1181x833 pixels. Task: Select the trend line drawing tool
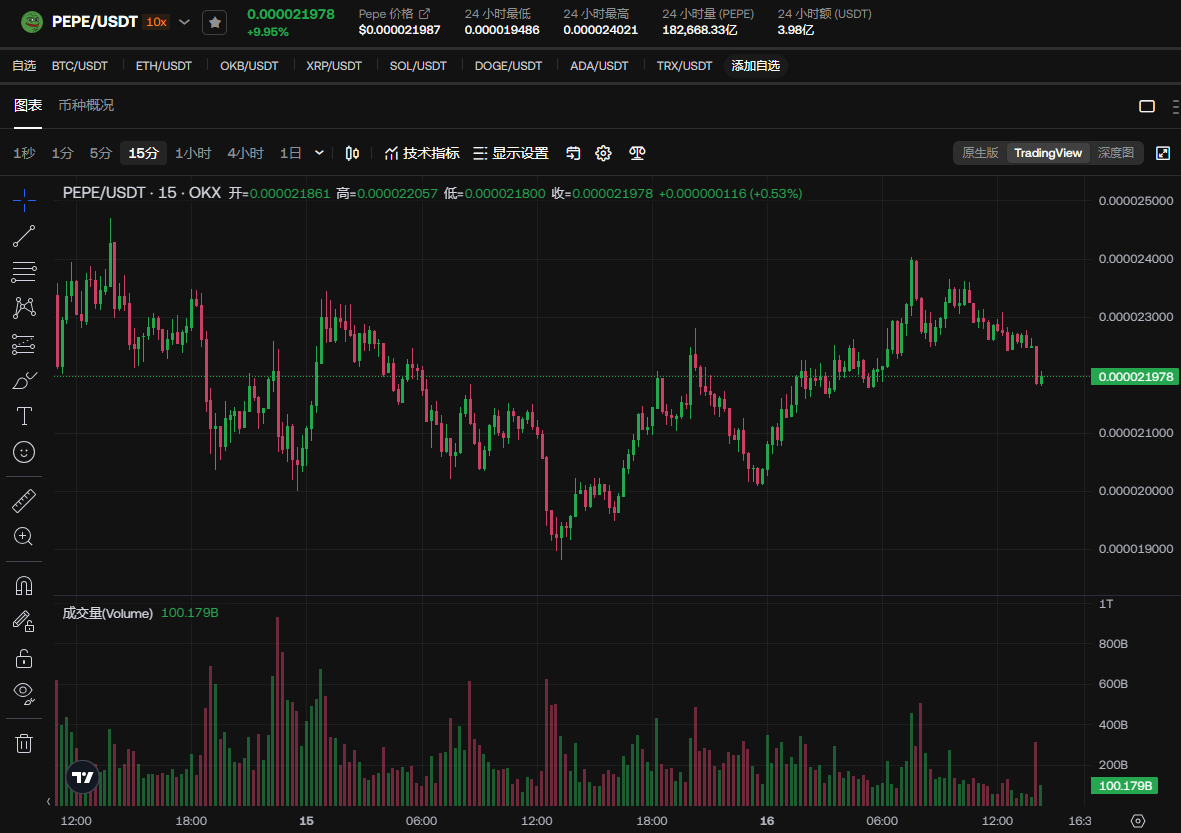tap(24, 236)
